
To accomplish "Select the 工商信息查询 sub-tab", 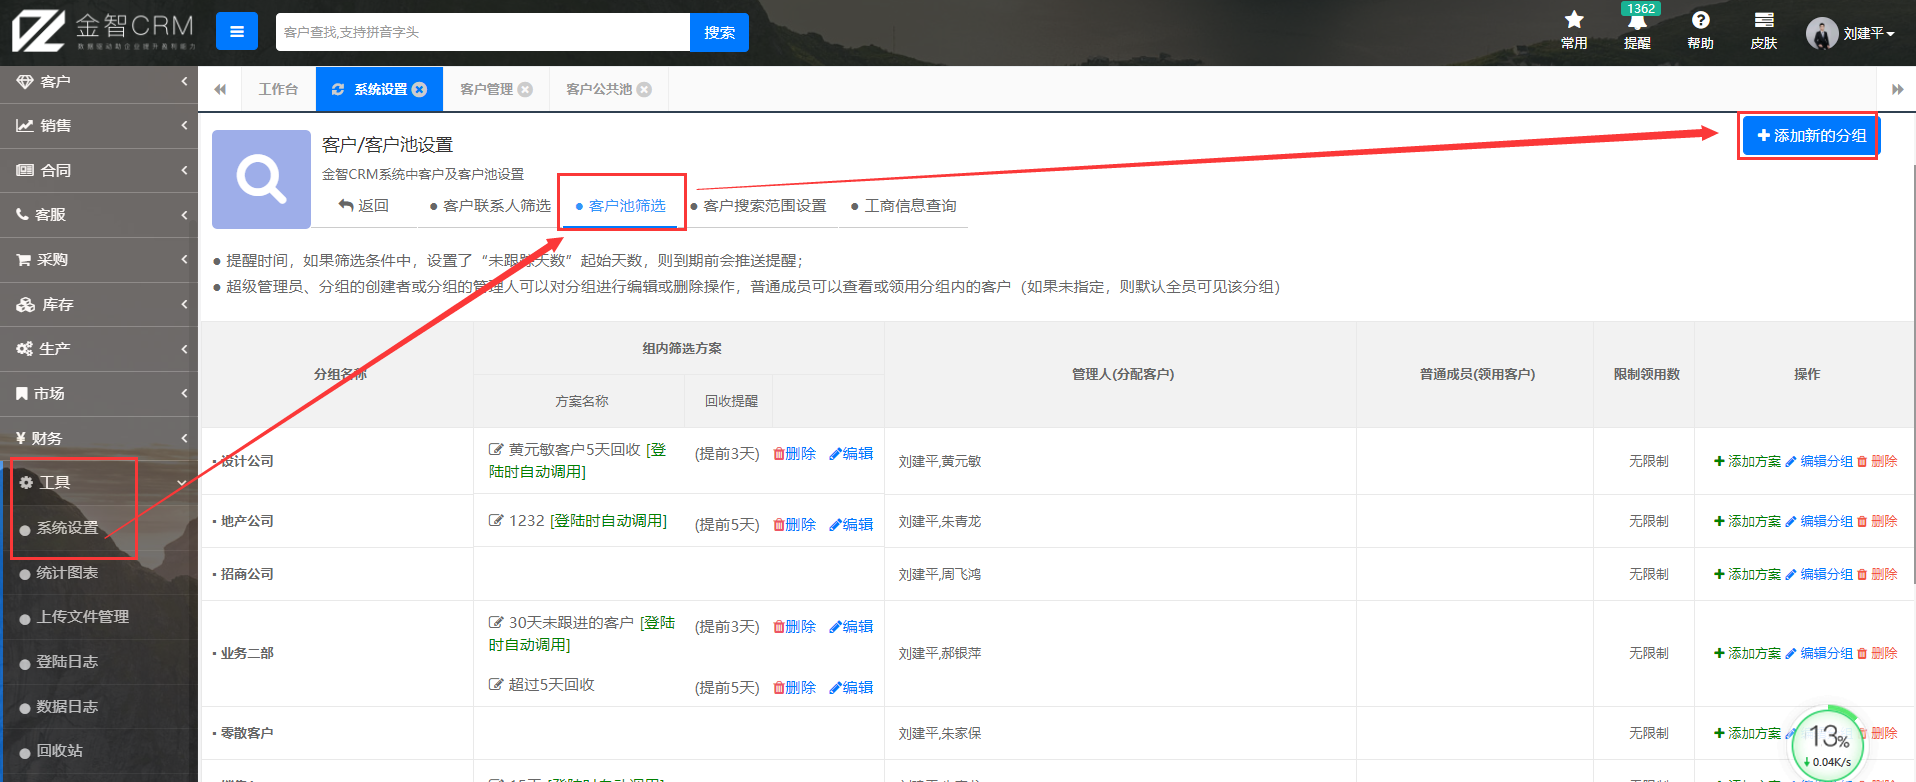I will click(x=904, y=206).
